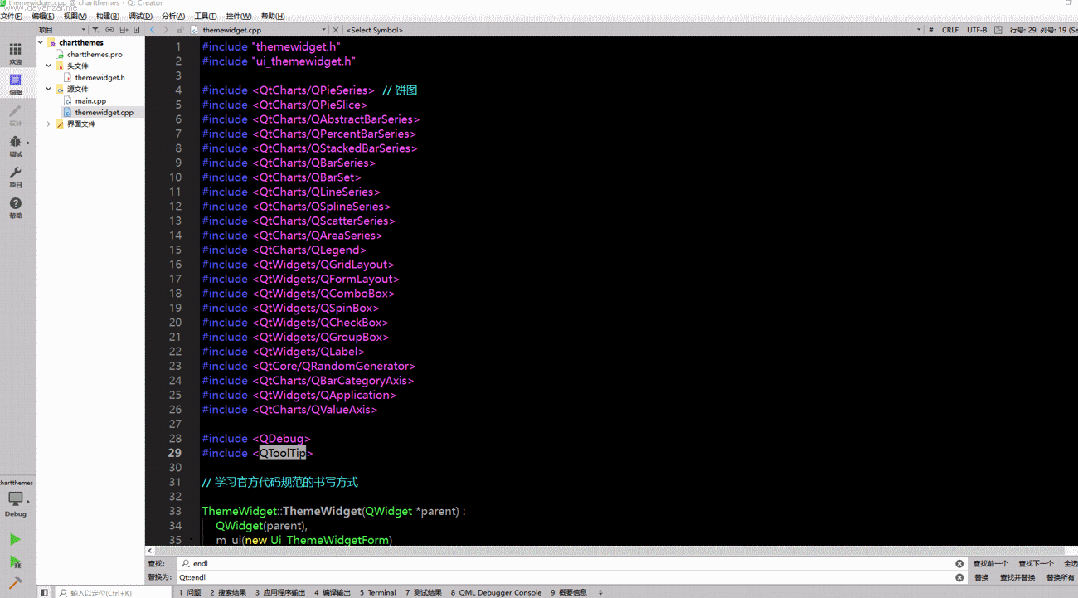
Task: Click the Build project hammer icon
Action: click(15, 584)
